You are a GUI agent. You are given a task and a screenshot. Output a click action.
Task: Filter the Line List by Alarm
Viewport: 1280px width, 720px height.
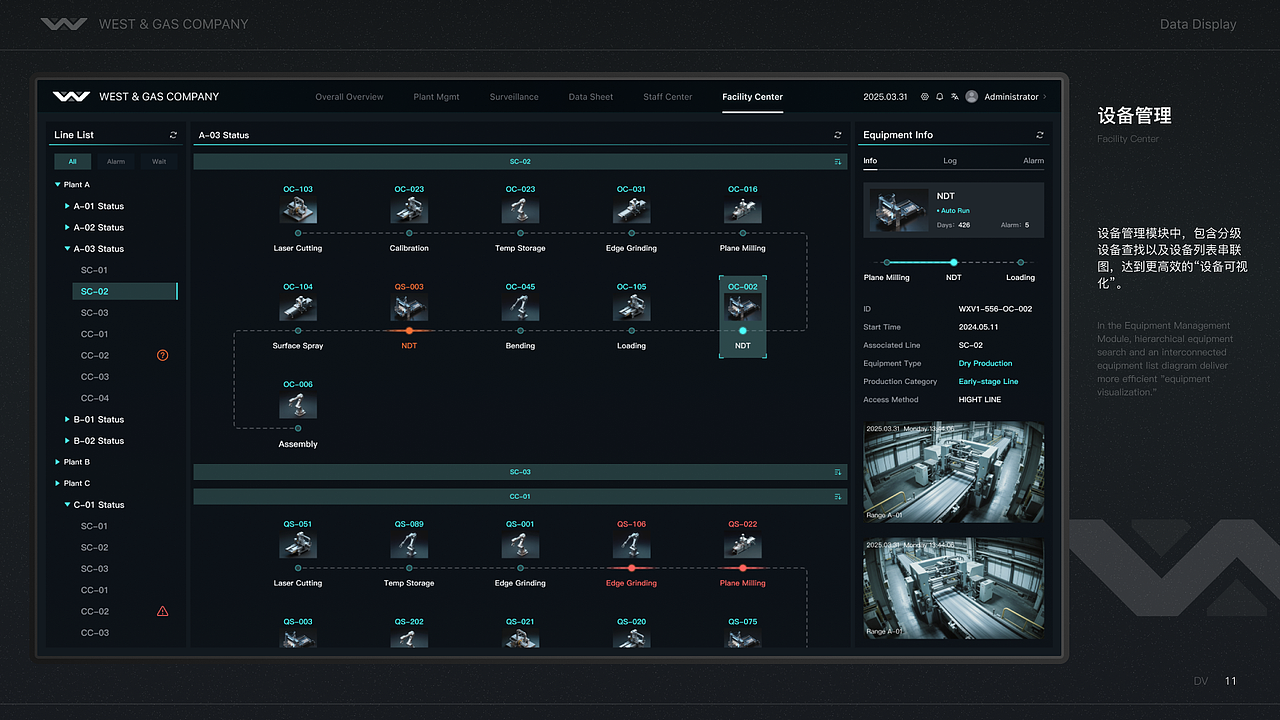coord(116,161)
